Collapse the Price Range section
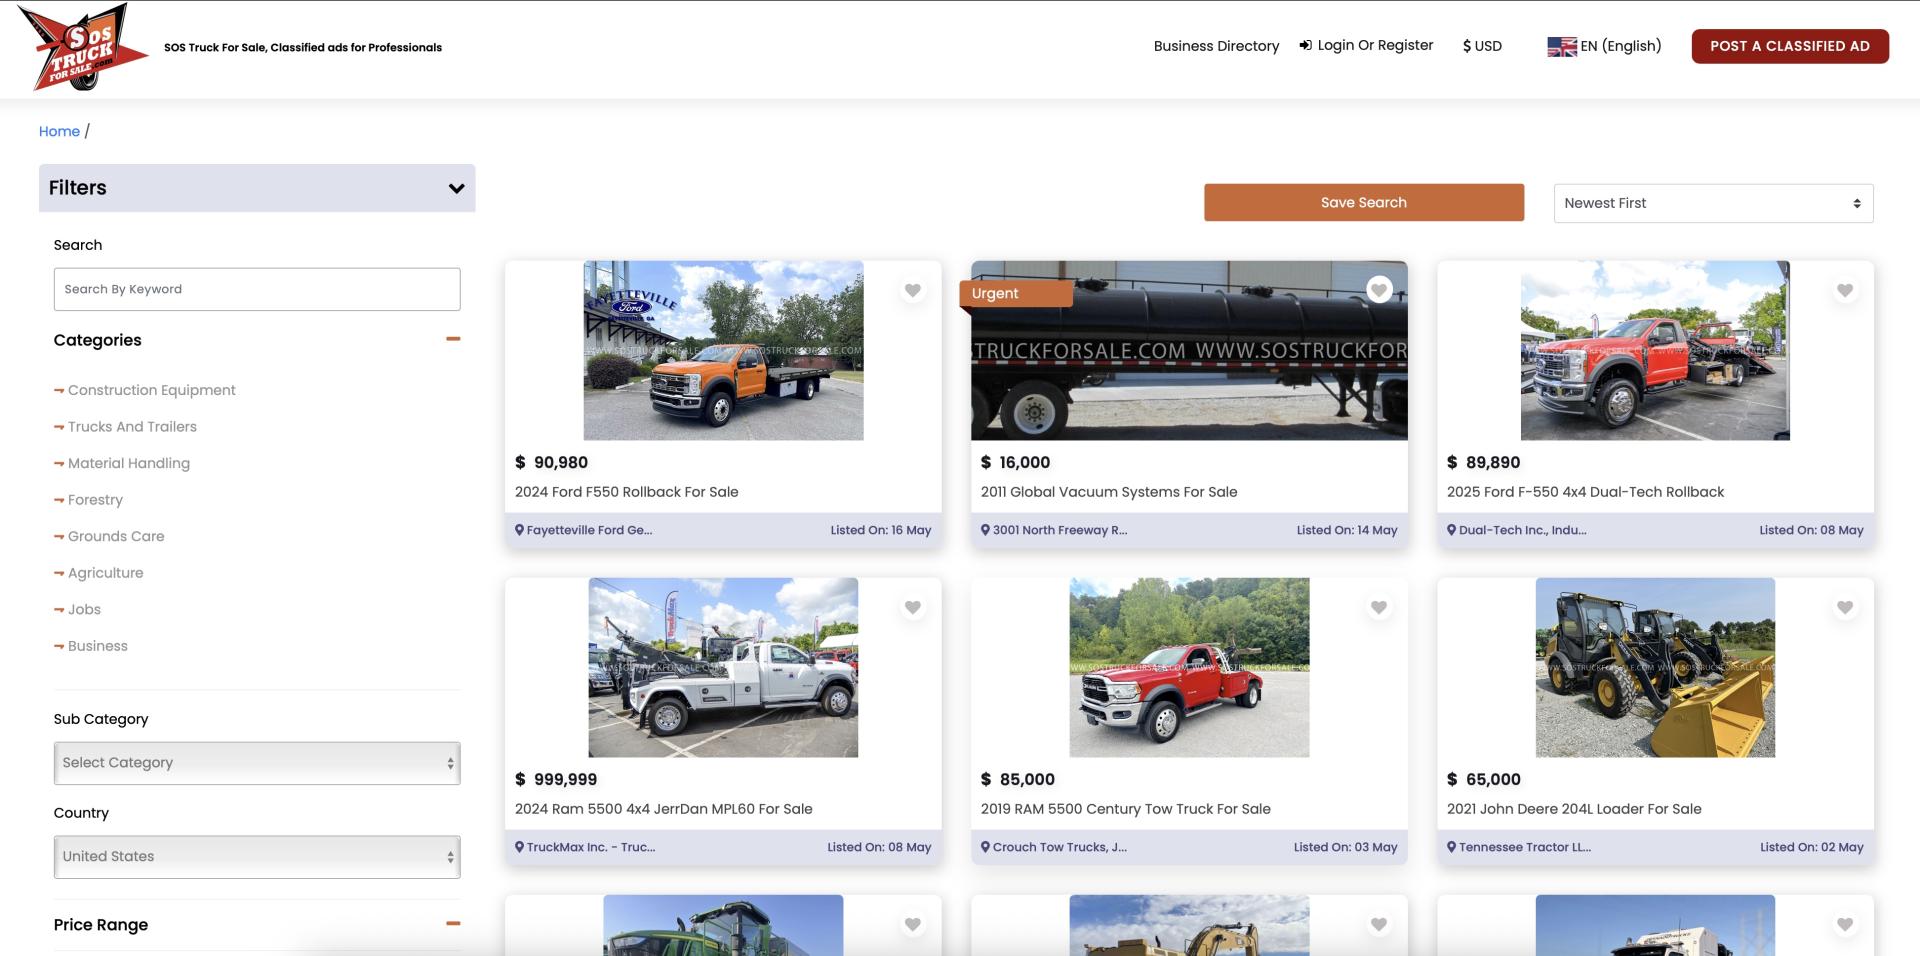This screenshot has height=956, width=1920. click(453, 924)
